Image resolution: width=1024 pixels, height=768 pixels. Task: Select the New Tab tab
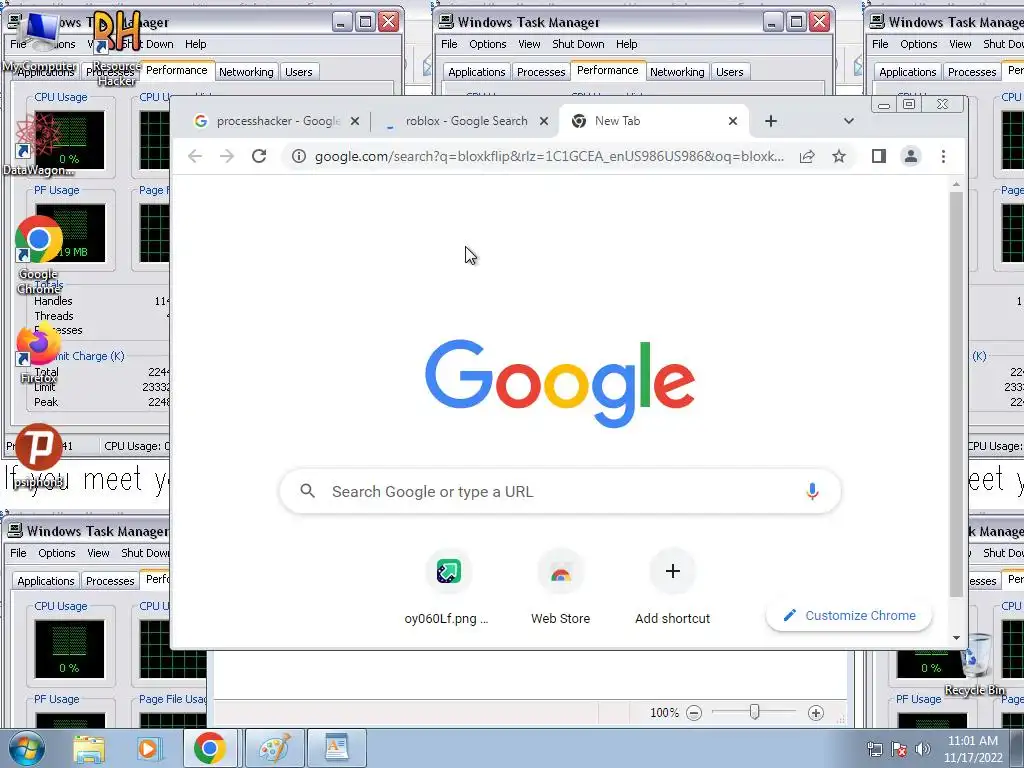point(653,121)
